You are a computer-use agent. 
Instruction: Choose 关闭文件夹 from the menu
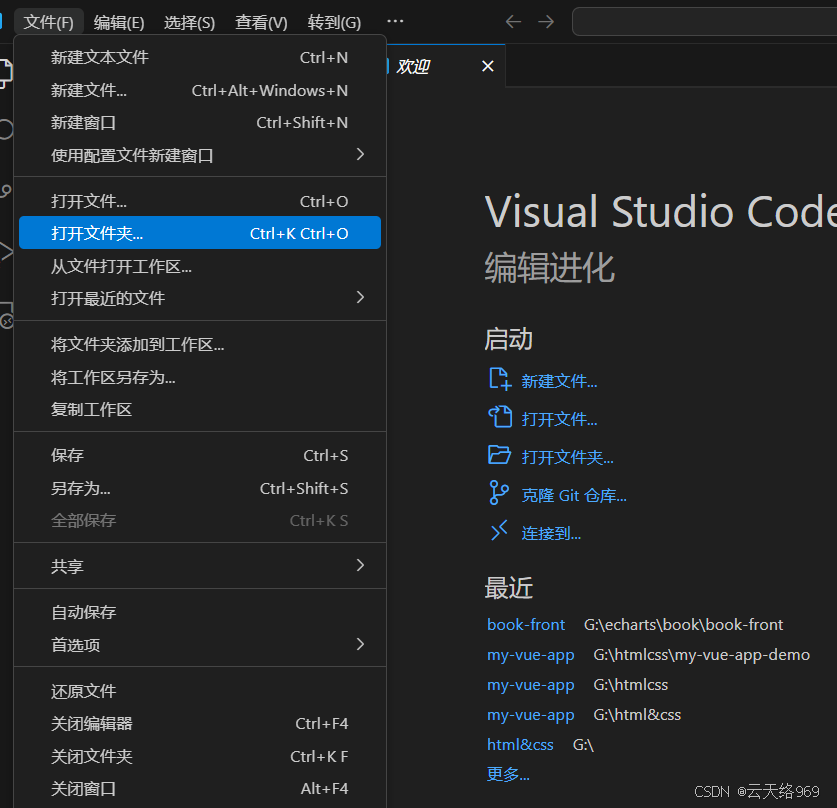[x=200, y=756]
